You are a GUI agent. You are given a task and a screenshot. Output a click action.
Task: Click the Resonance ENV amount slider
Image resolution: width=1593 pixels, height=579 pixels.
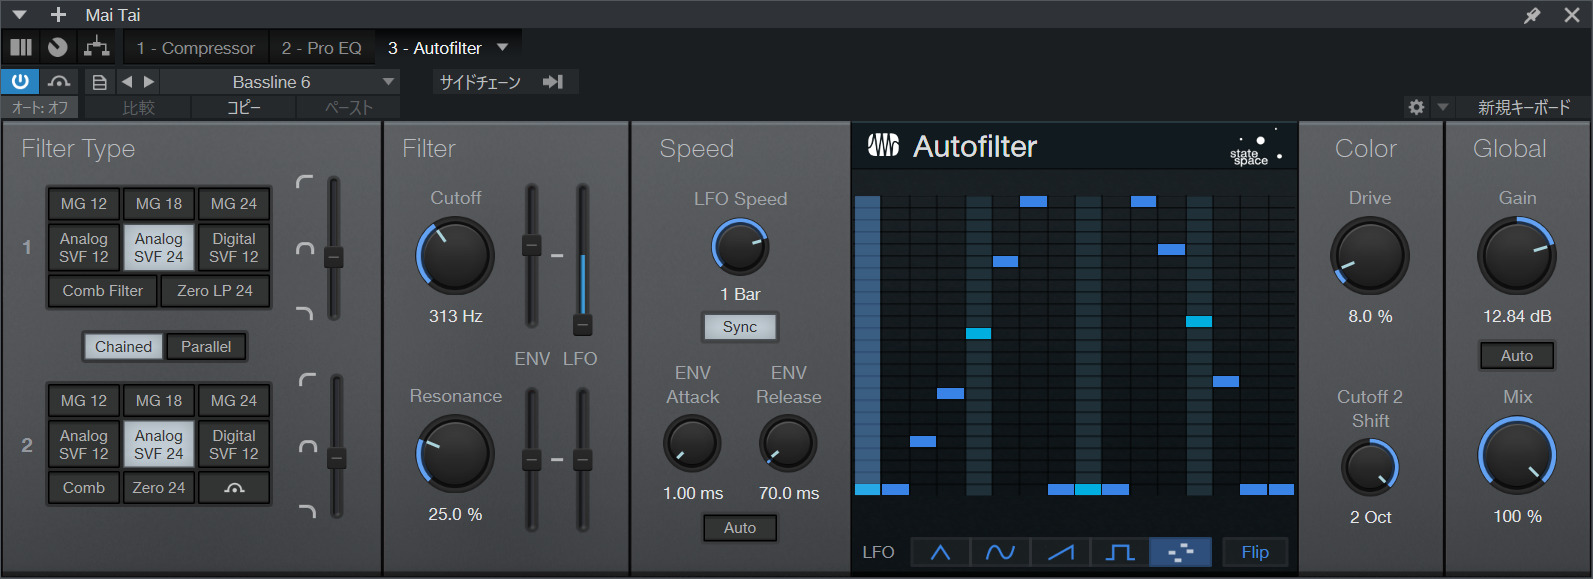(x=532, y=460)
